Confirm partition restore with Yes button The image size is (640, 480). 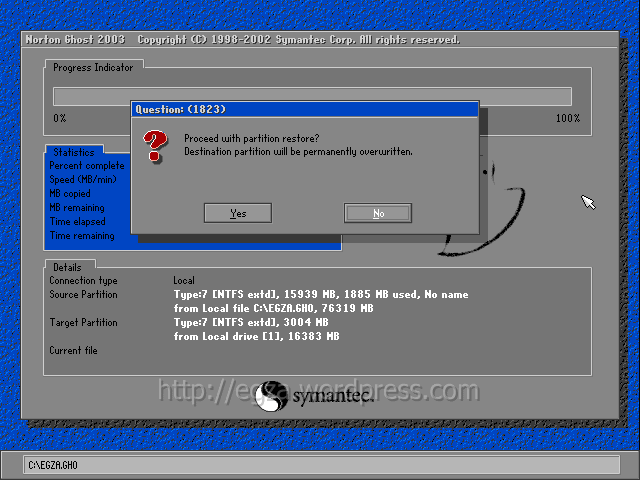pyautogui.click(x=238, y=213)
